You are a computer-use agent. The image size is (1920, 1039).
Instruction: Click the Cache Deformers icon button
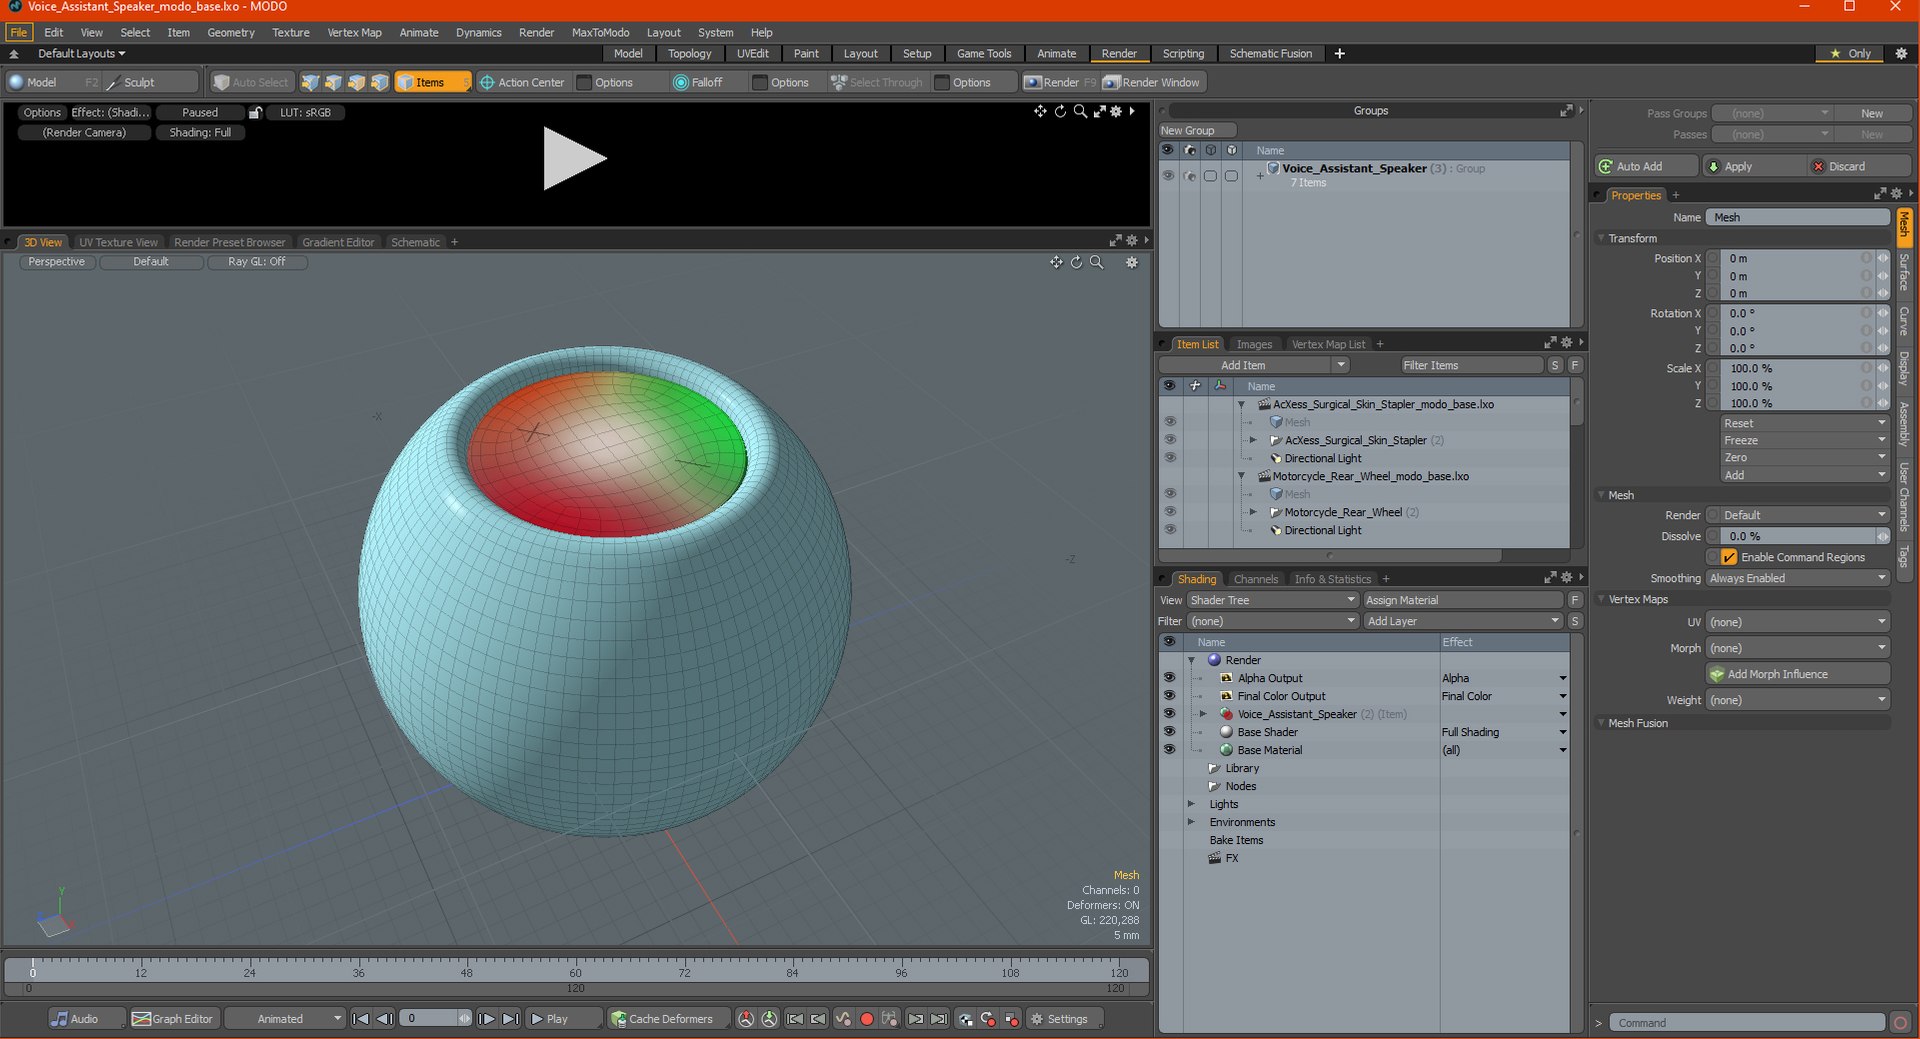pos(619,1018)
